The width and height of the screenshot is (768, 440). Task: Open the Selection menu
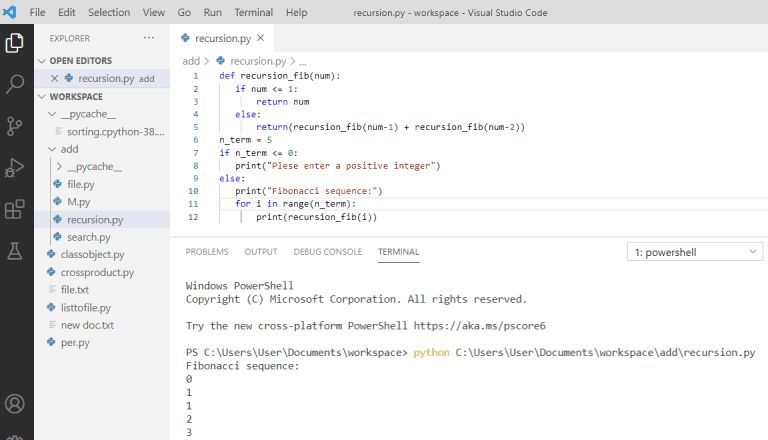coord(109,12)
